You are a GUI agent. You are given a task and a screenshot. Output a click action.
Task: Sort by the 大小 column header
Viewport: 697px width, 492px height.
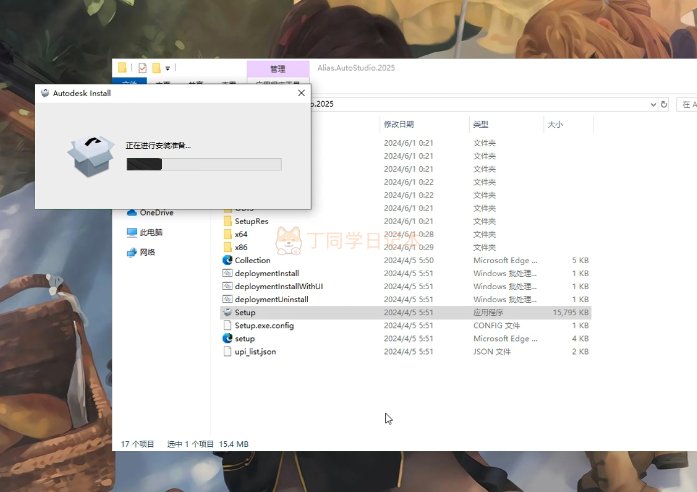point(555,124)
